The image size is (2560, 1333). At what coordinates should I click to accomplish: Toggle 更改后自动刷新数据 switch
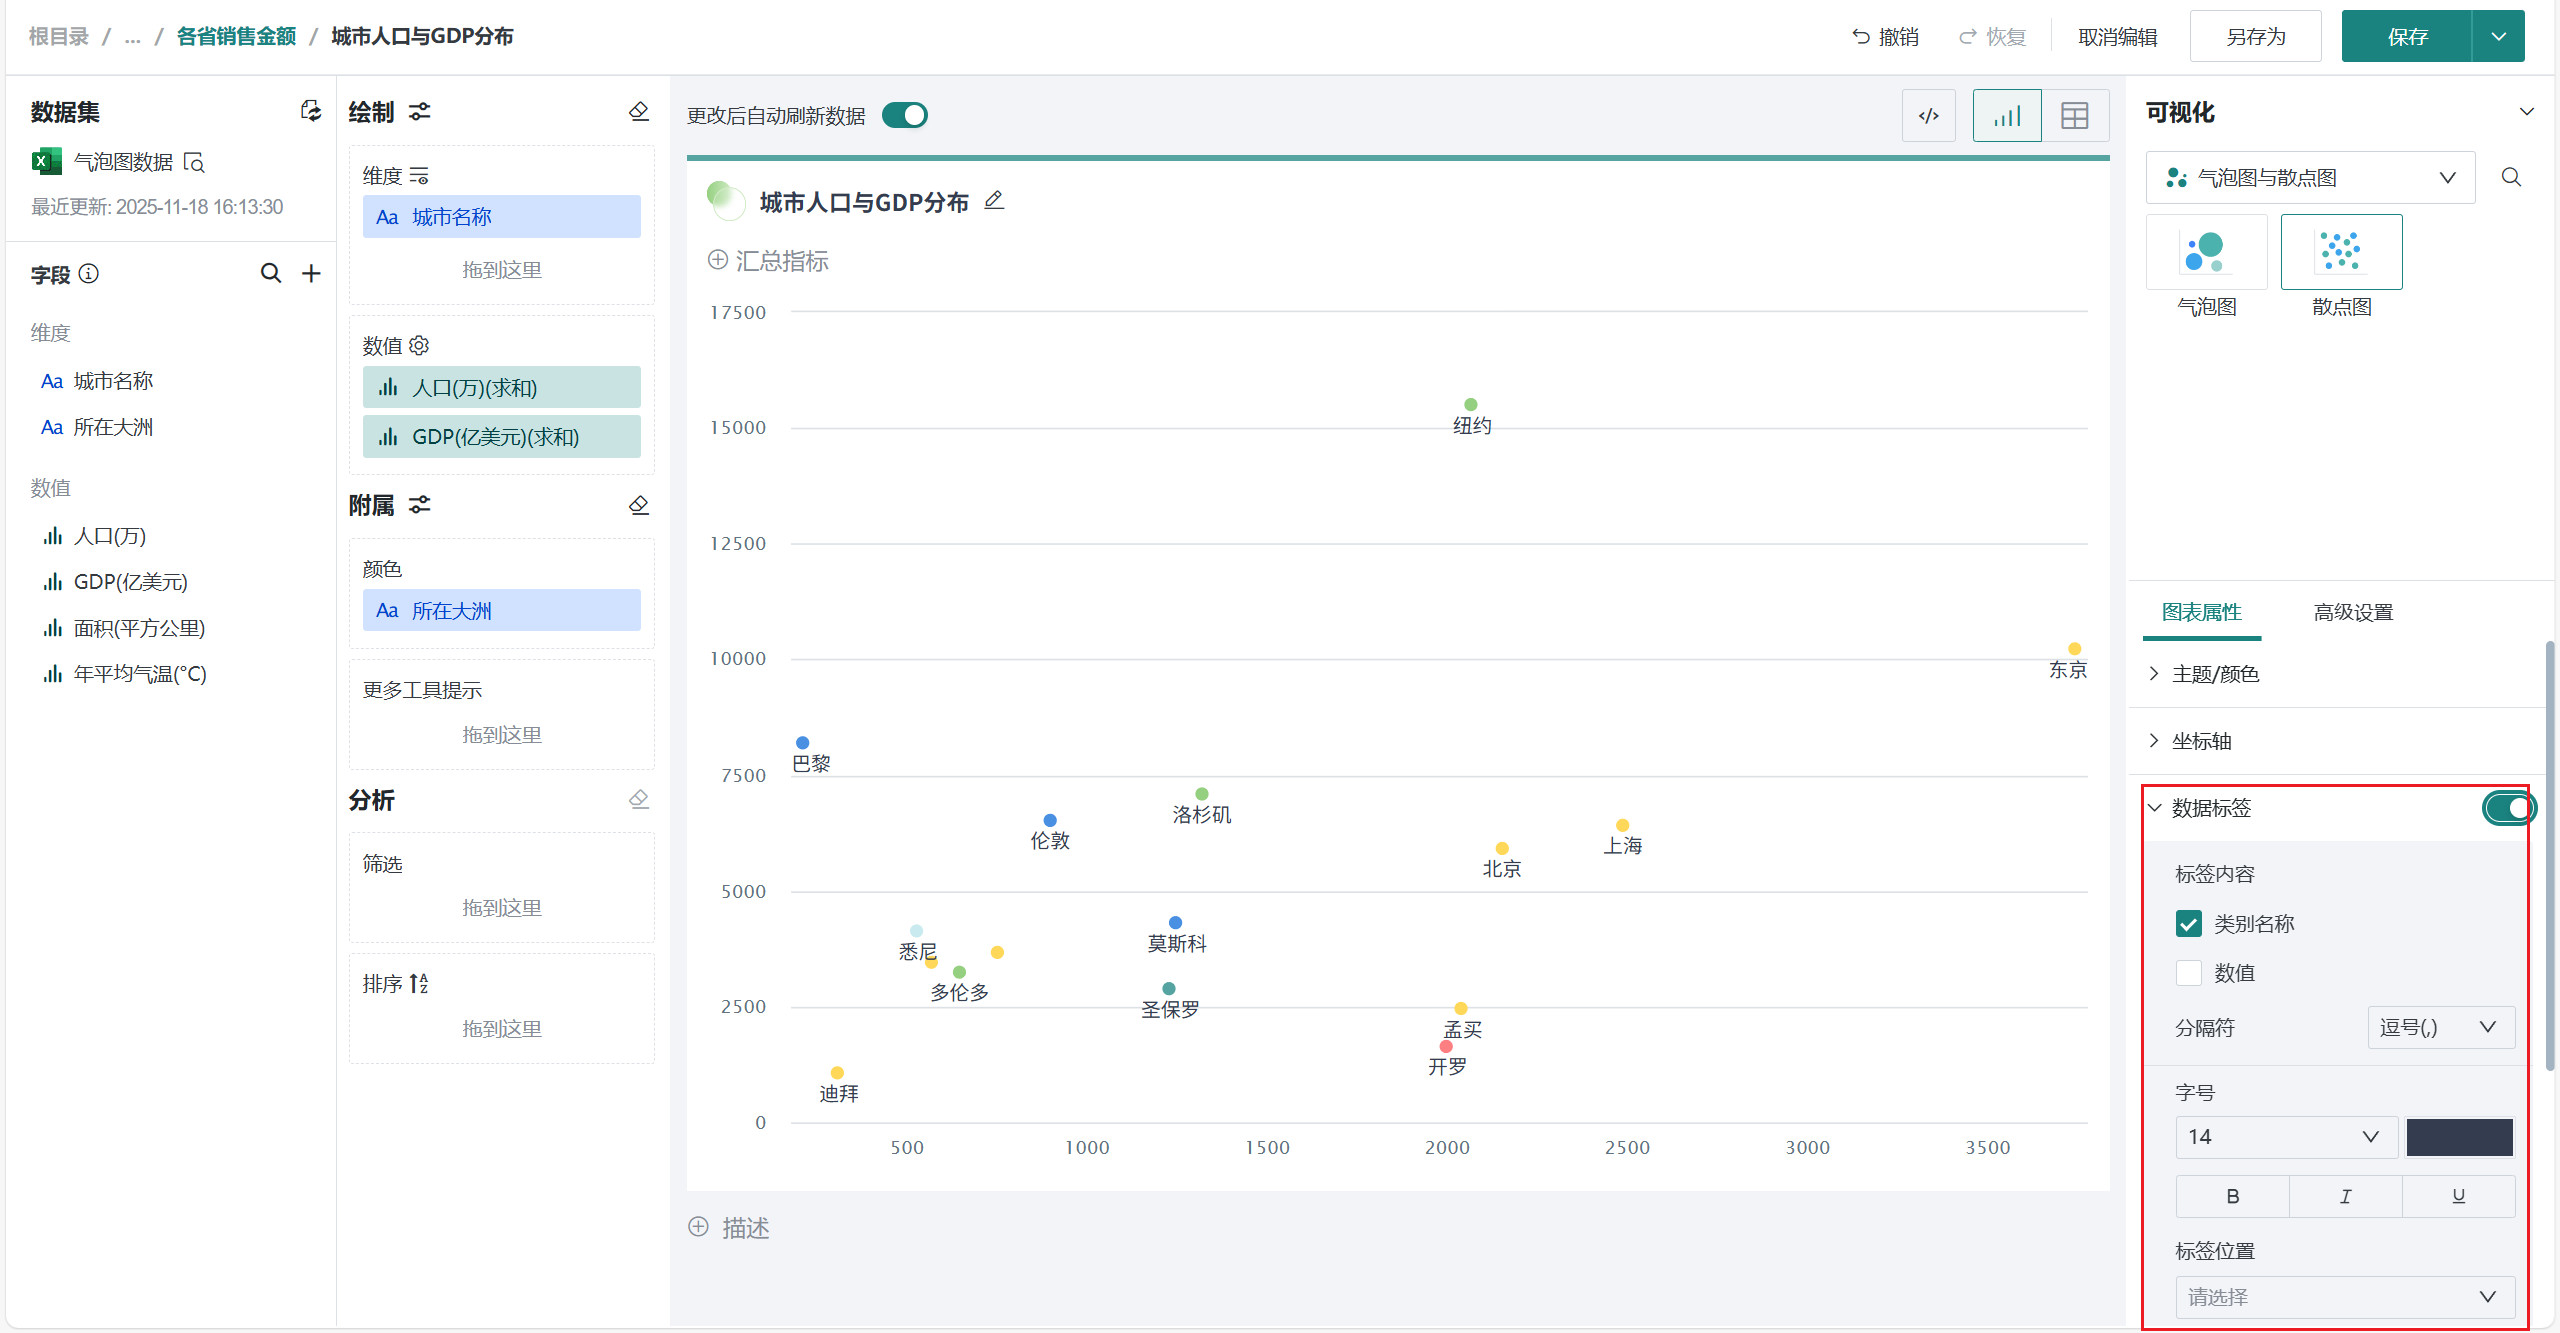(x=905, y=115)
